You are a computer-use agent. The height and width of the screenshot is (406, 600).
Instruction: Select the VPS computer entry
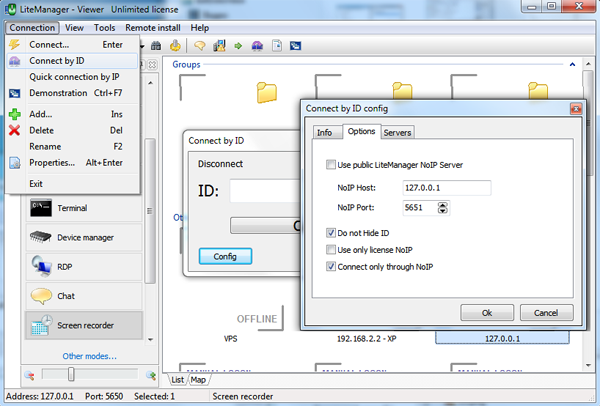click(230, 339)
